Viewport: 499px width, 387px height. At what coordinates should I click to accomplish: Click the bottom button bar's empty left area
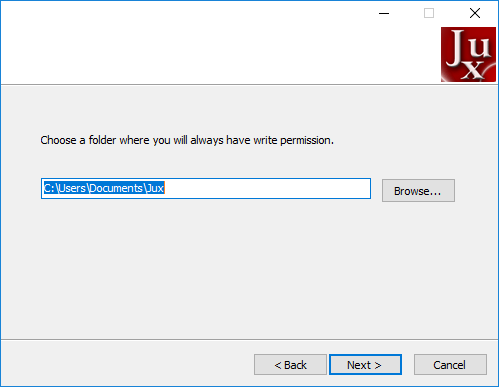pyautogui.click(x=127, y=363)
